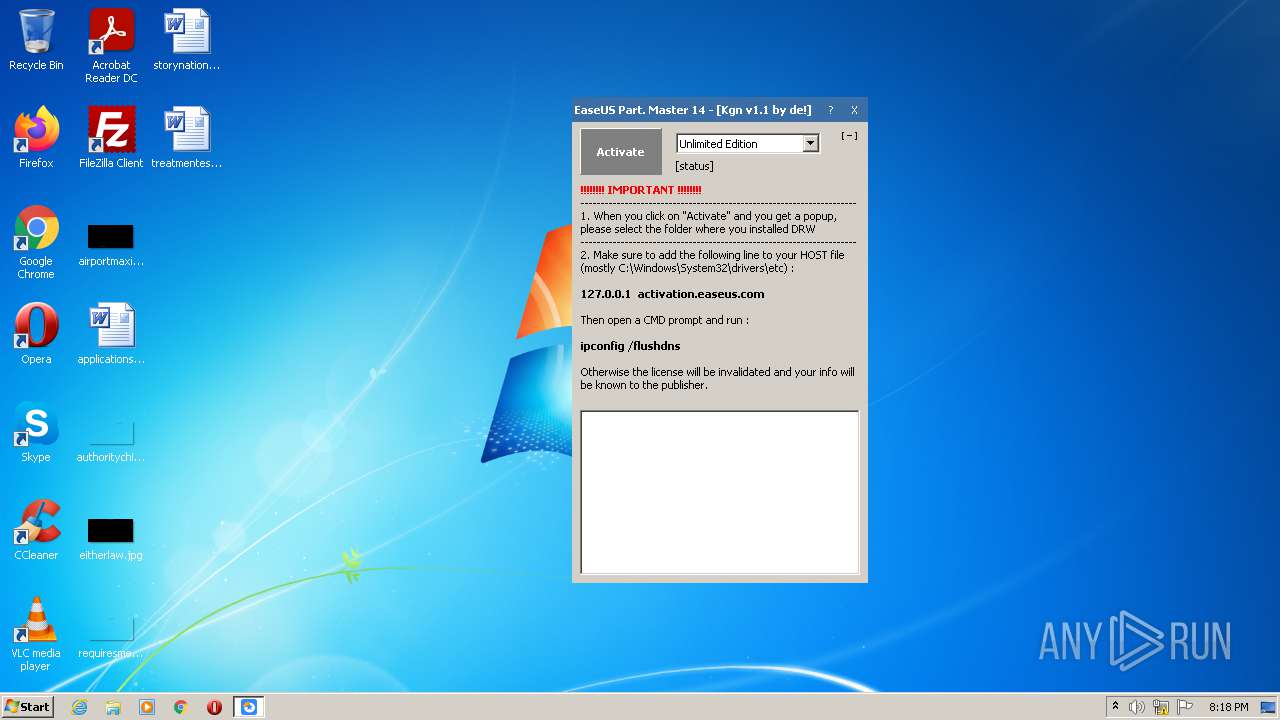Open Windows Explorer folder in taskbar

pyautogui.click(x=113, y=707)
